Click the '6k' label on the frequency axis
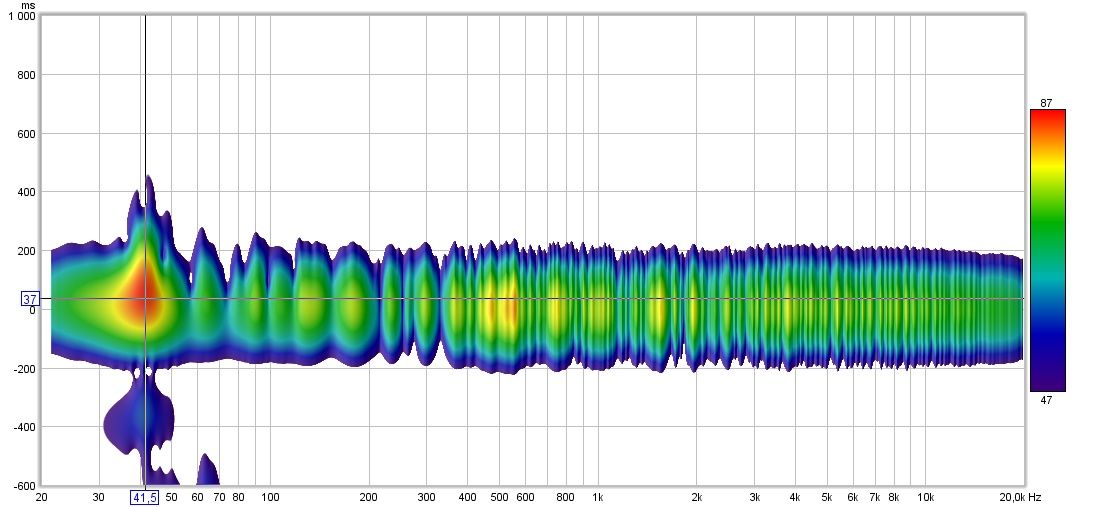This screenshot has width=1095, height=507. pyautogui.click(x=853, y=497)
